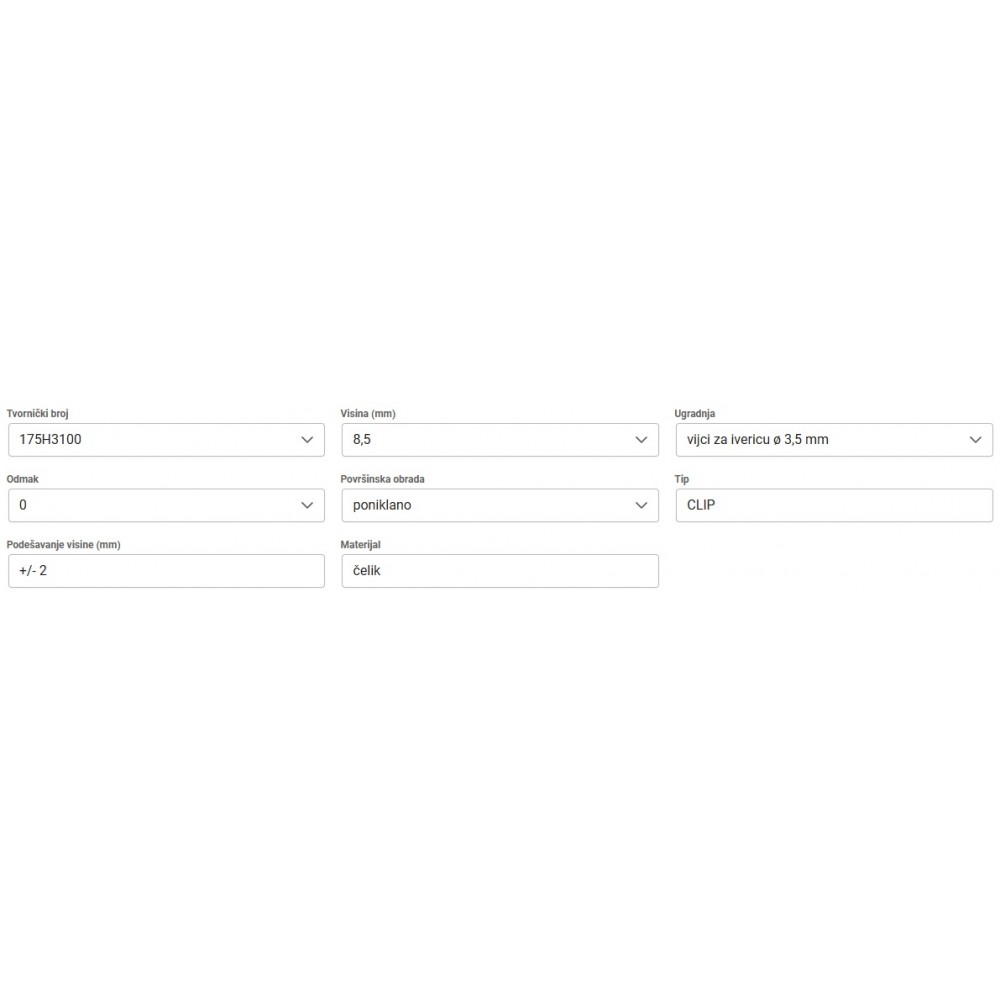Click the chevron arrow of Odmak field
1000x1000 pixels.
[x=307, y=506]
